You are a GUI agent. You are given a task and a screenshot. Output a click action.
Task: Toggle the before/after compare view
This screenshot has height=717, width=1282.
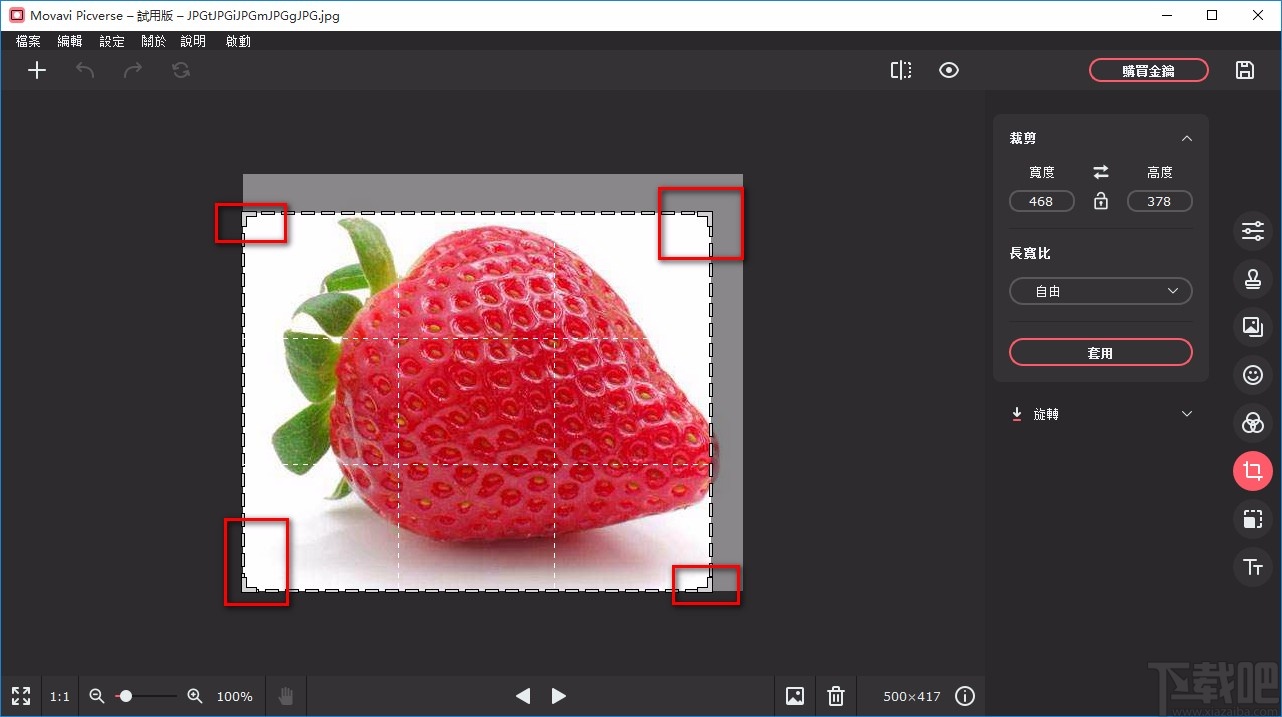pyautogui.click(x=901, y=70)
